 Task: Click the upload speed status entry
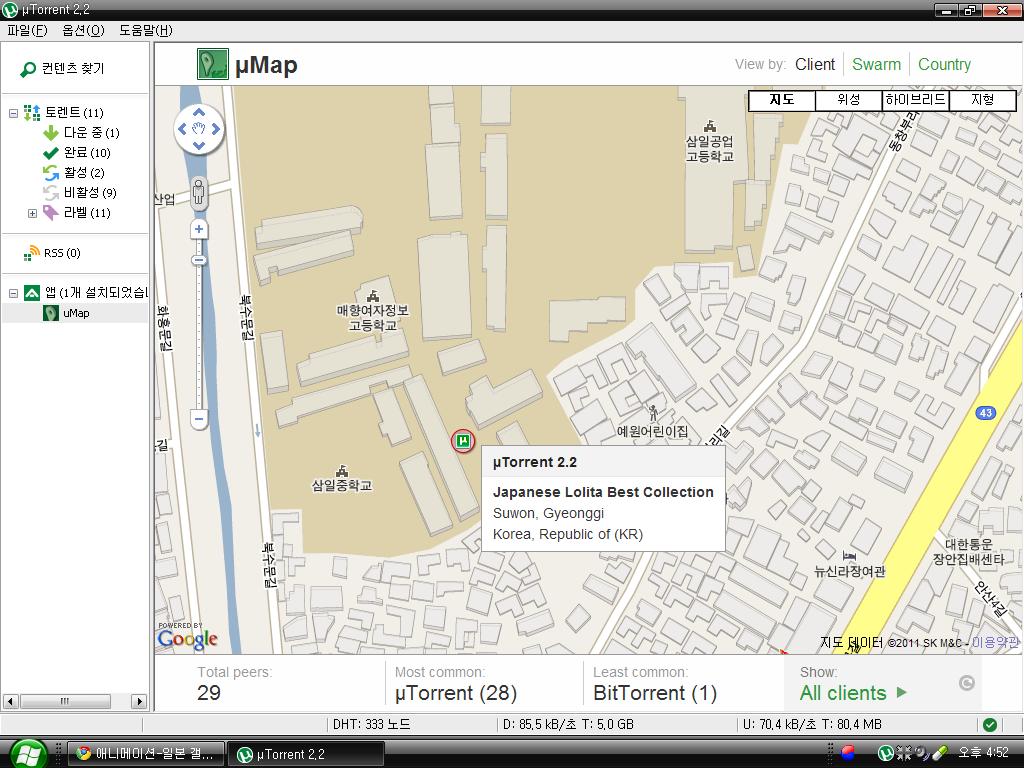(812, 724)
